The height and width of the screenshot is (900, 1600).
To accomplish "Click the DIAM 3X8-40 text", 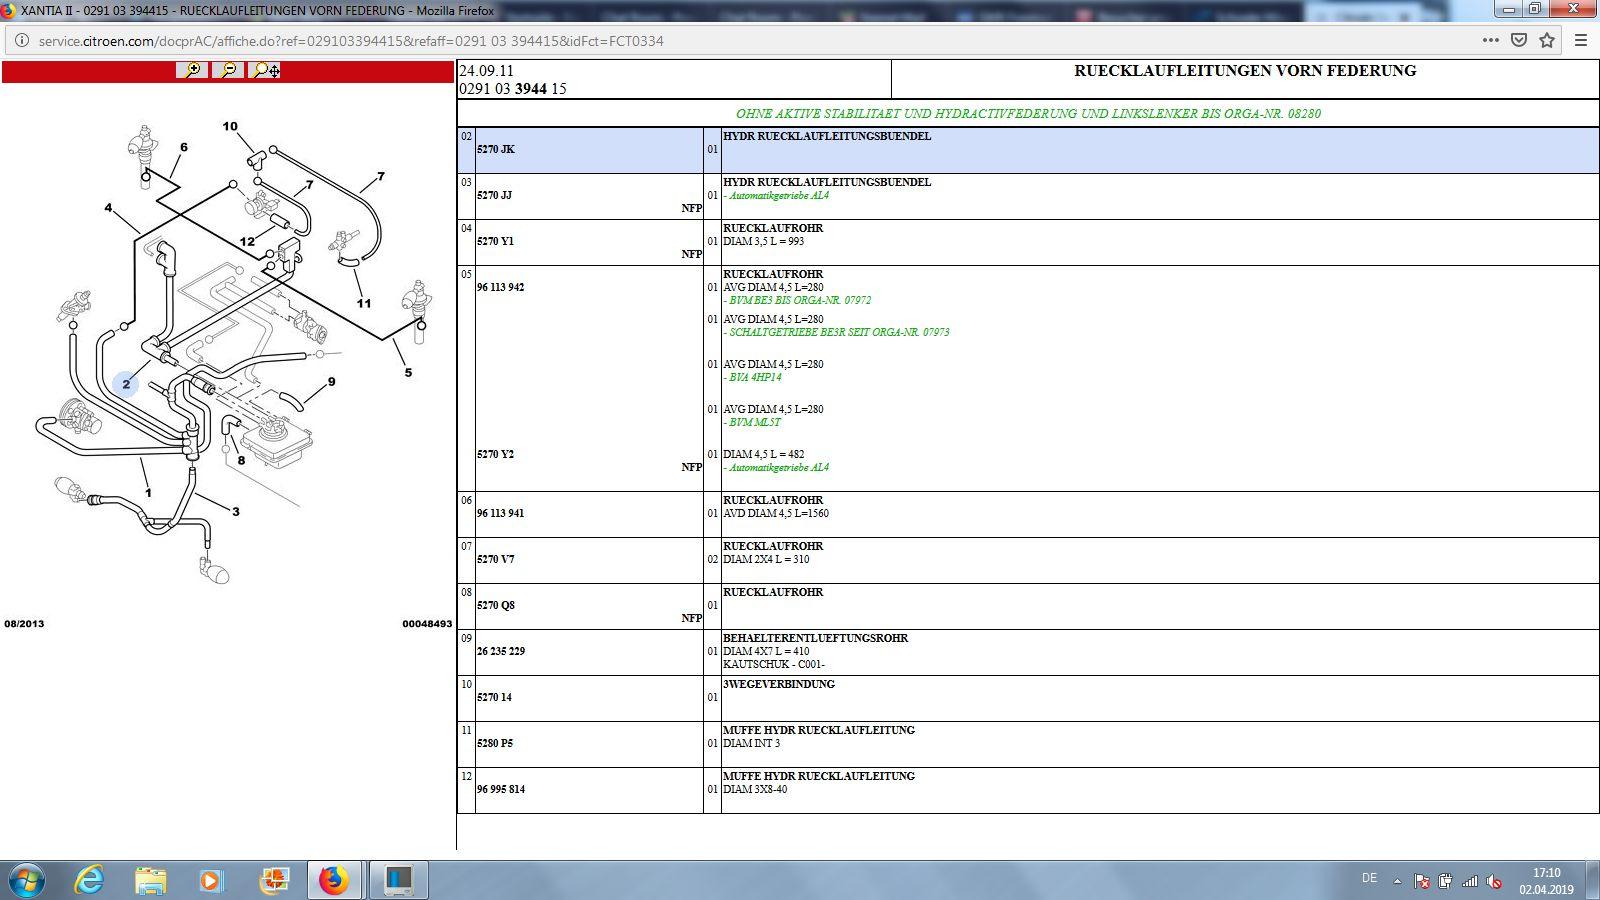I will click(x=755, y=789).
